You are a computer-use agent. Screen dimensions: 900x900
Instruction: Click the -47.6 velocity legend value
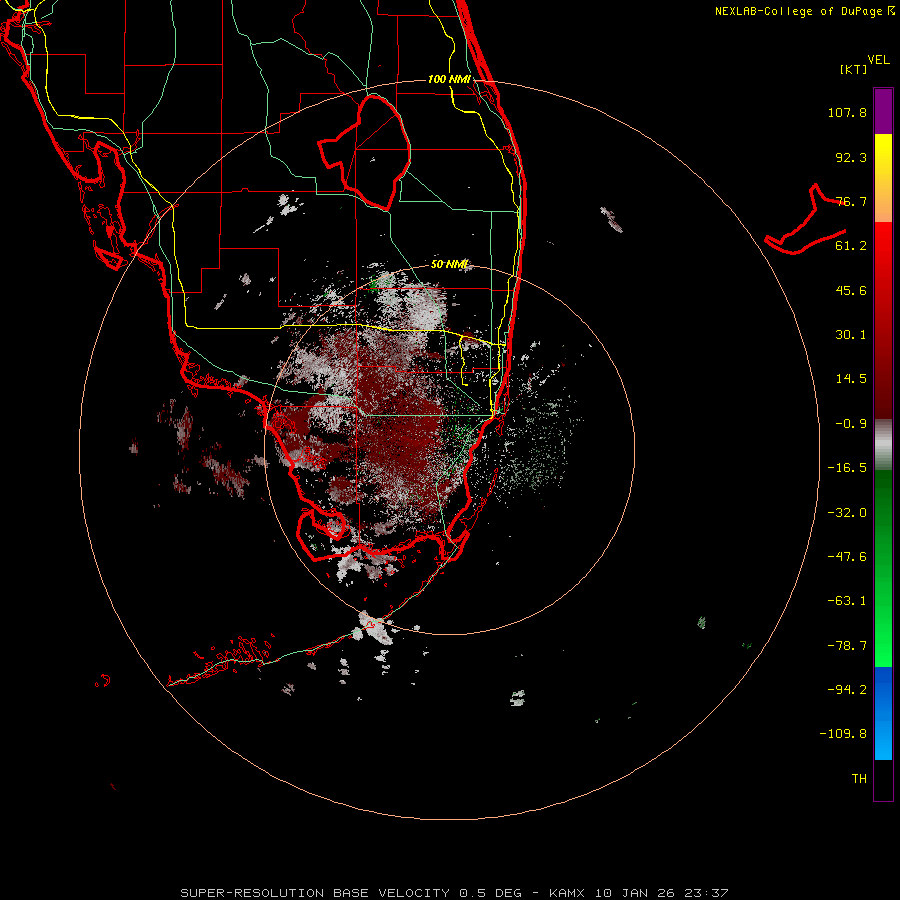coord(847,557)
